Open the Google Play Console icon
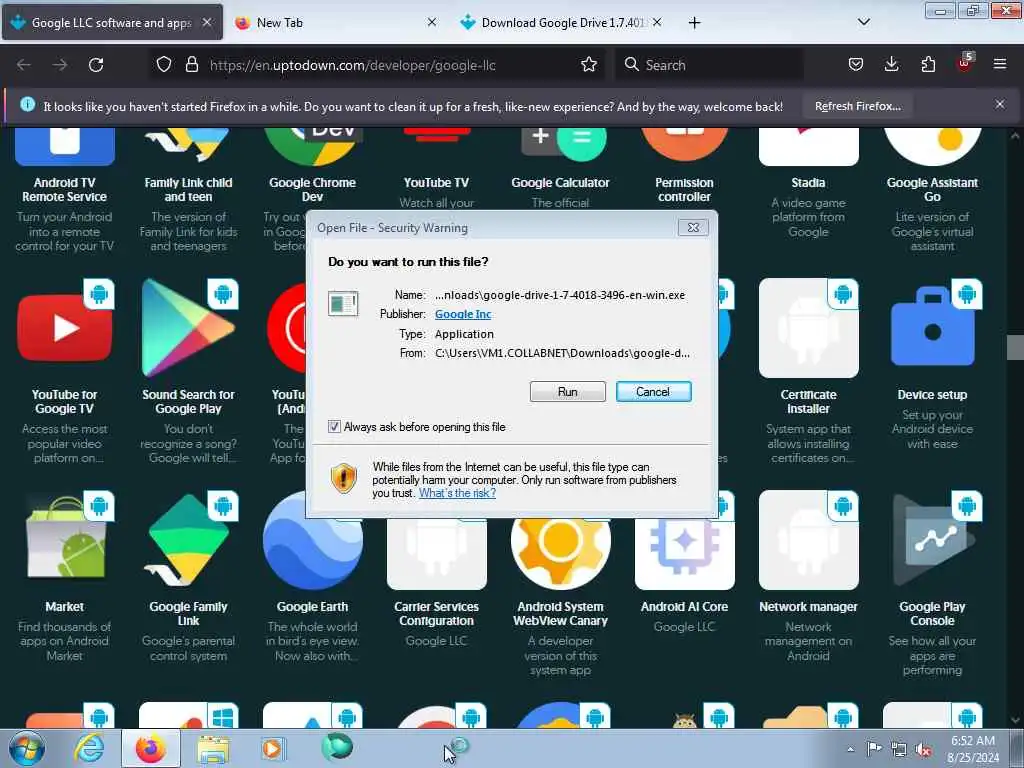This screenshot has height=768, width=1024. [933, 541]
